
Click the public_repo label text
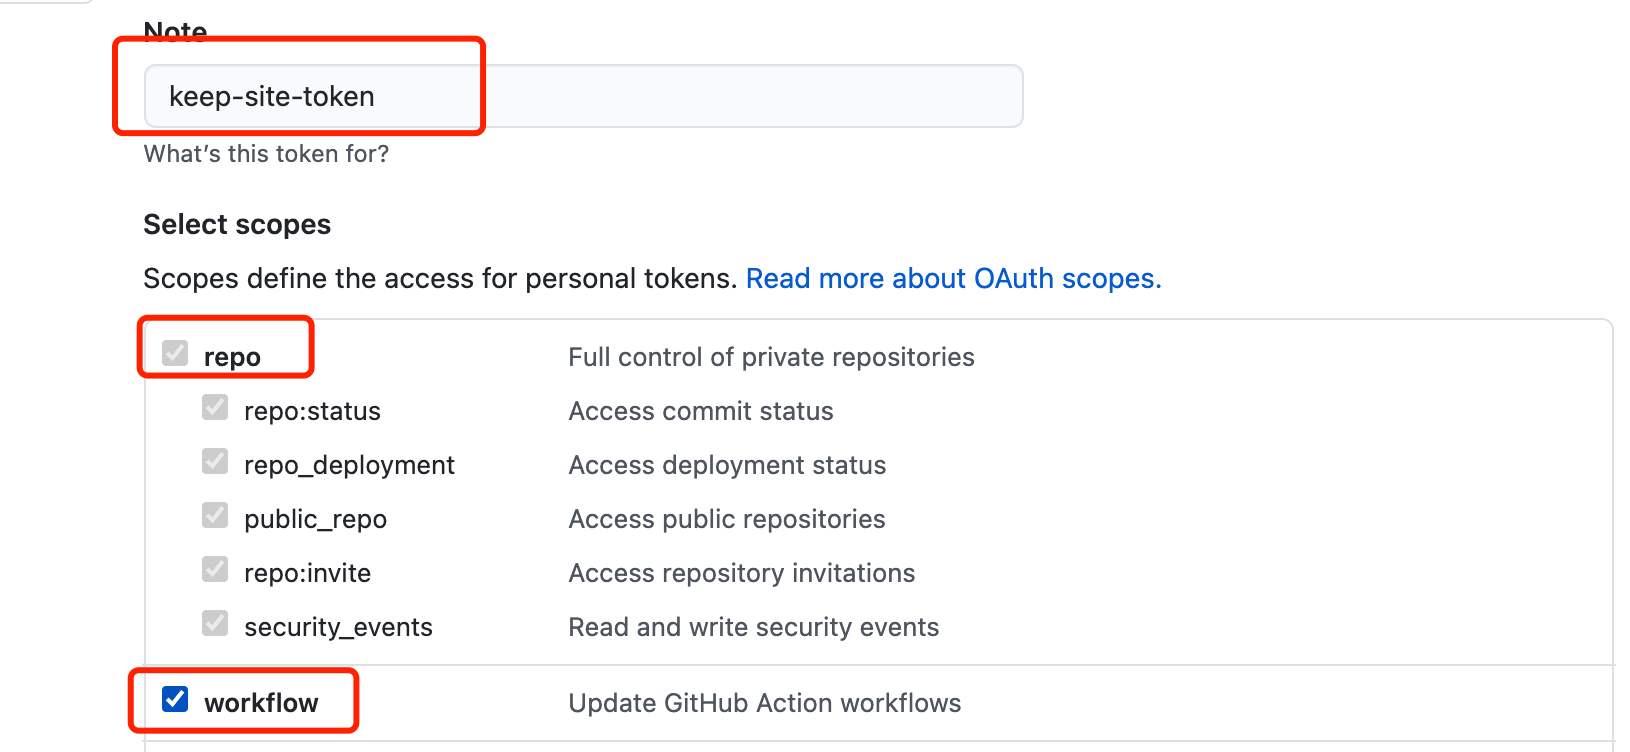coord(315,519)
